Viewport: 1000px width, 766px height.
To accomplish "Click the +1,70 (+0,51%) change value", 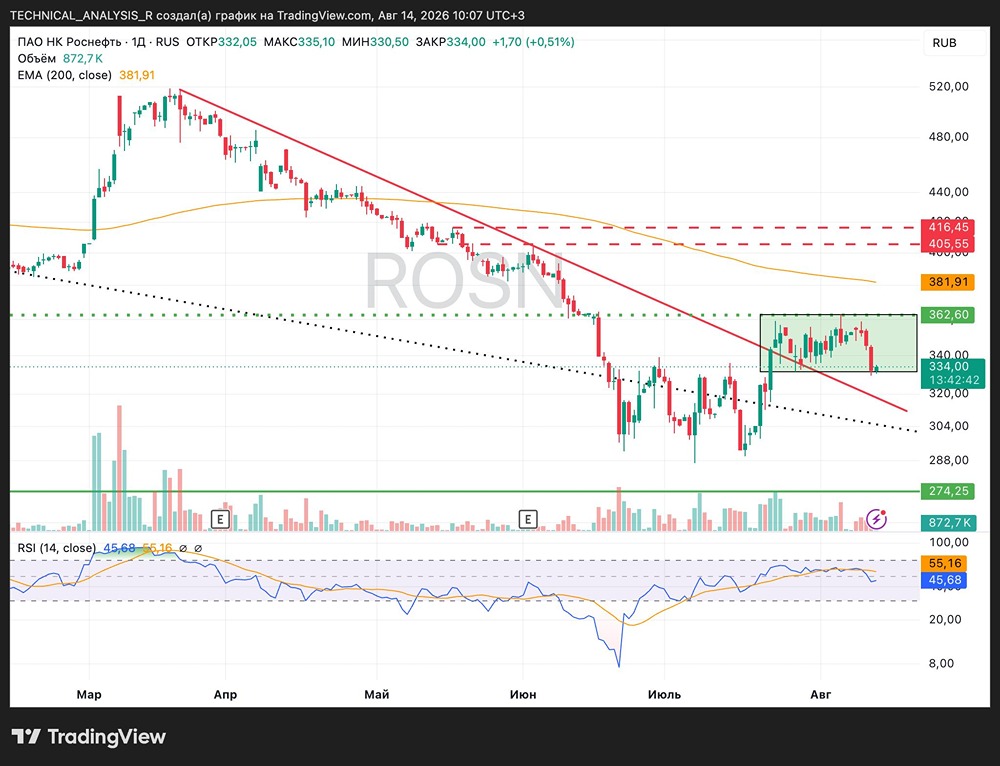I will pyautogui.click(x=533, y=42).
